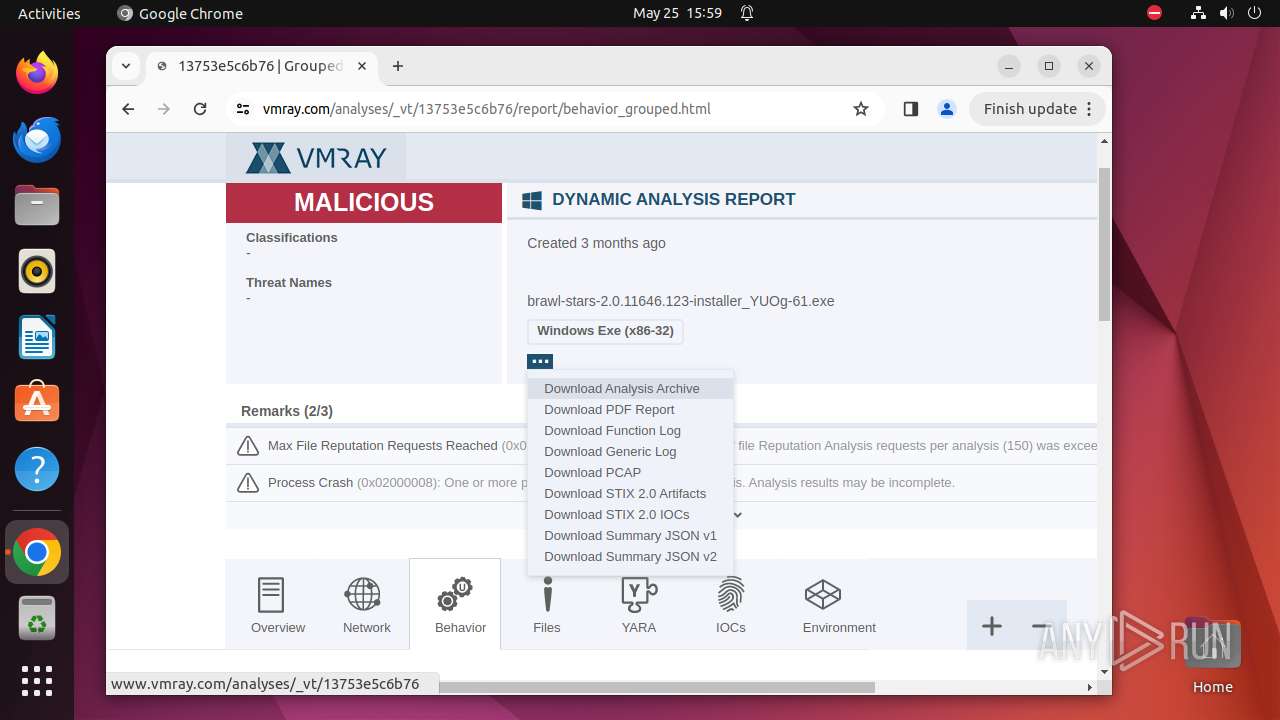The image size is (1280, 720).
Task: Open site information icon in address bar
Action: [243, 109]
